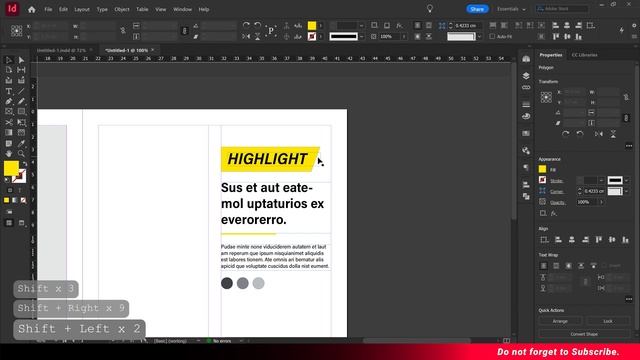
Task: Click reference point locator in Properties
Action: pyautogui.click(x=546, y=97)
